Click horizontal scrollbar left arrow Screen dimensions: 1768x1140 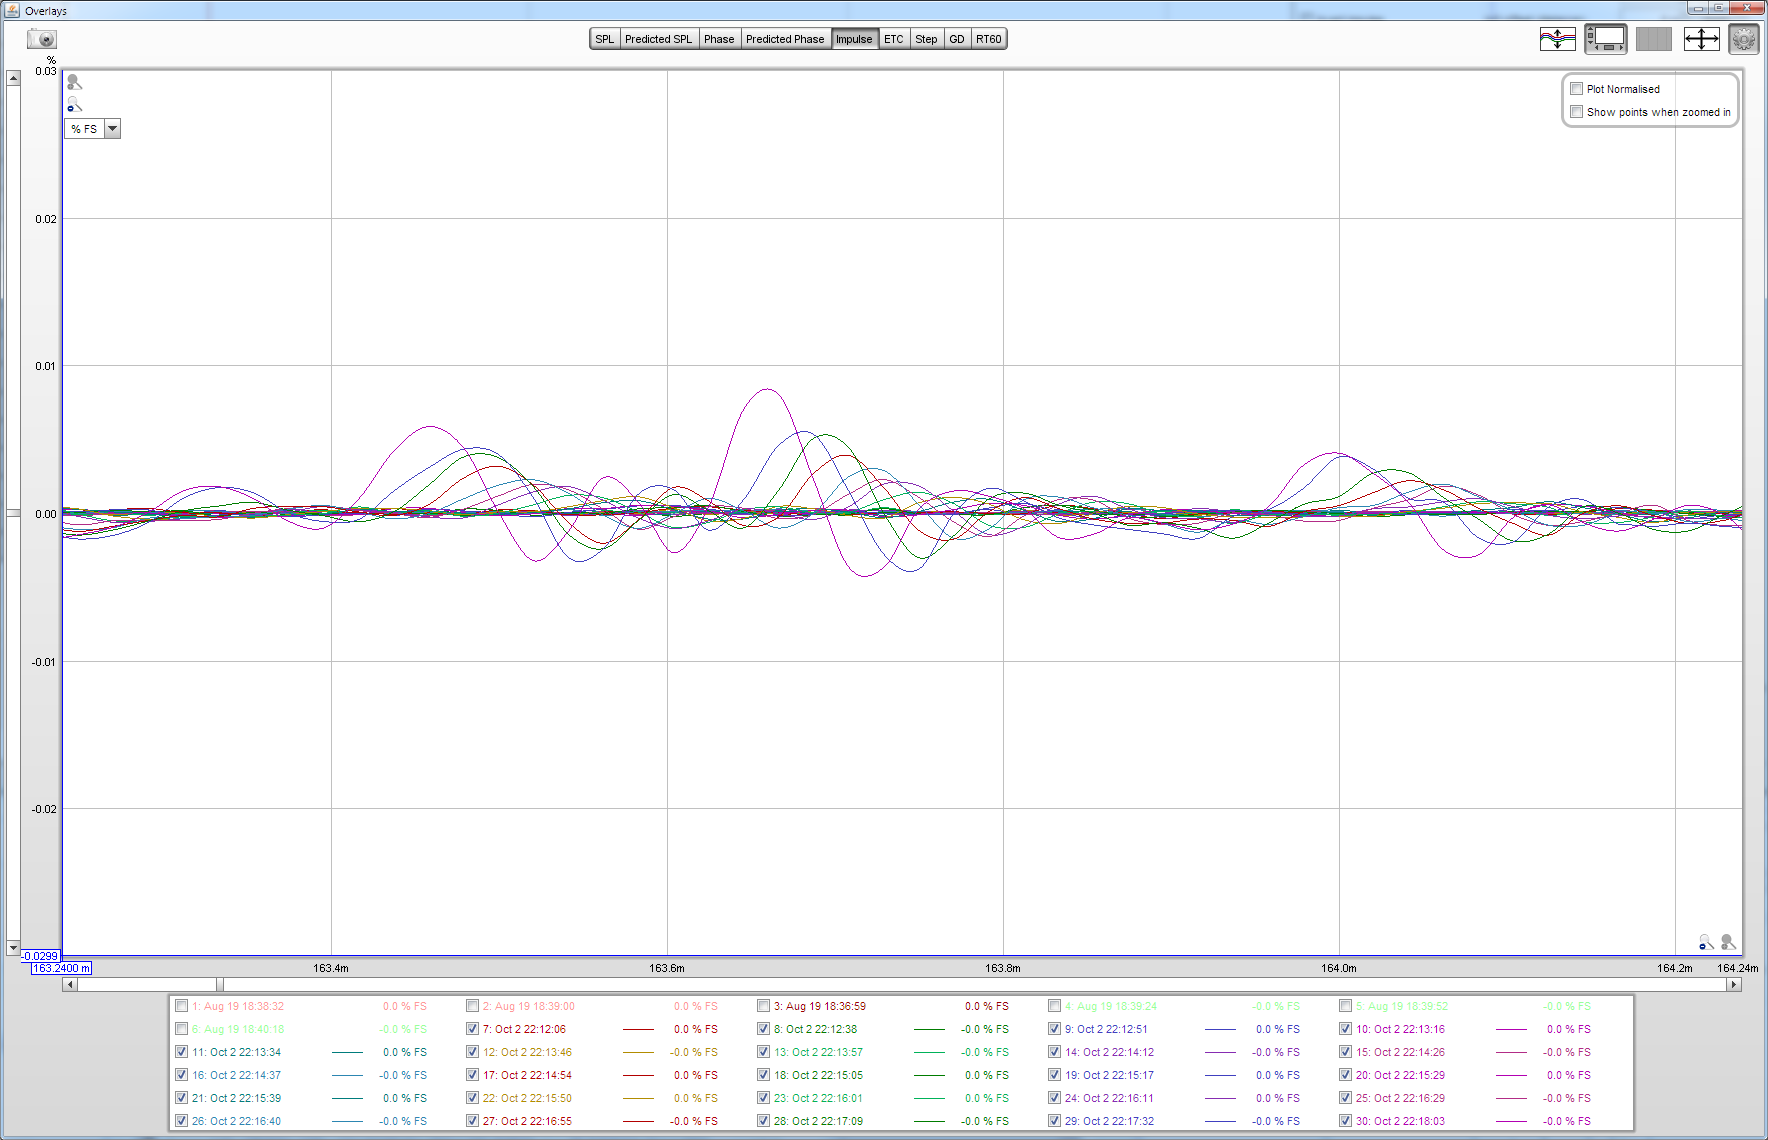[69, 985]
